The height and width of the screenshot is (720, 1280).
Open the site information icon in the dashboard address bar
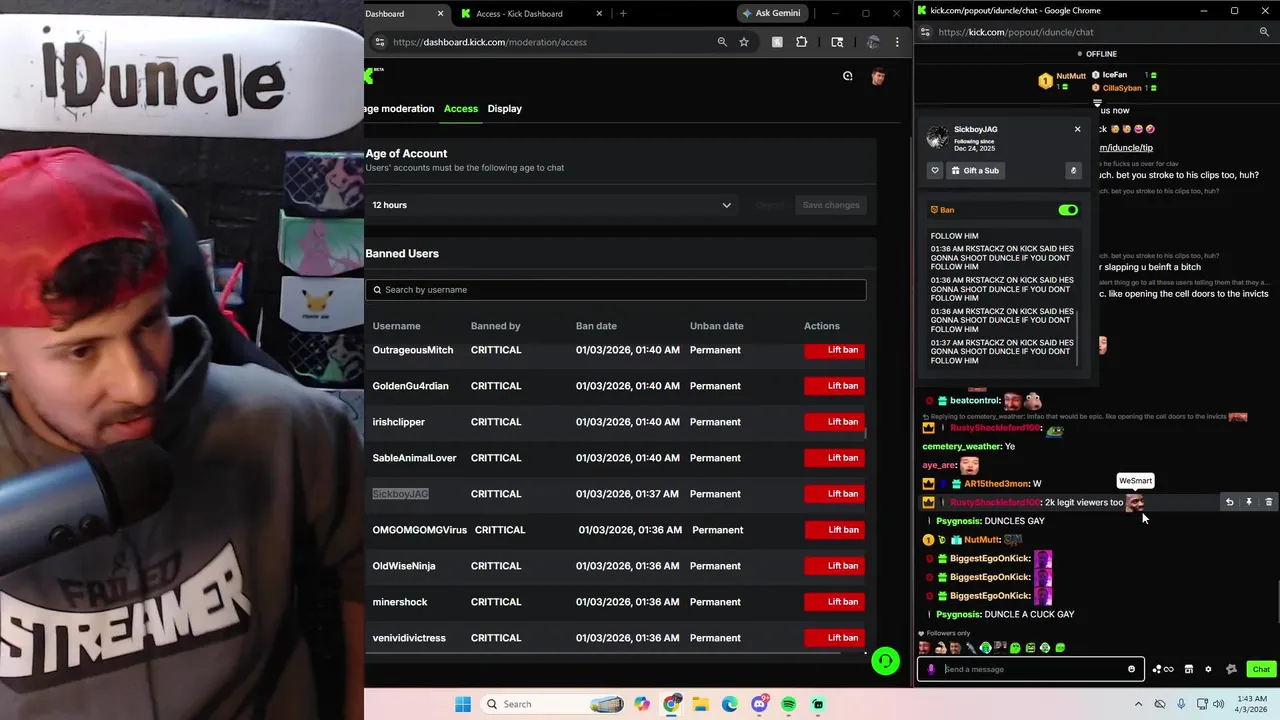coord(379,42)
